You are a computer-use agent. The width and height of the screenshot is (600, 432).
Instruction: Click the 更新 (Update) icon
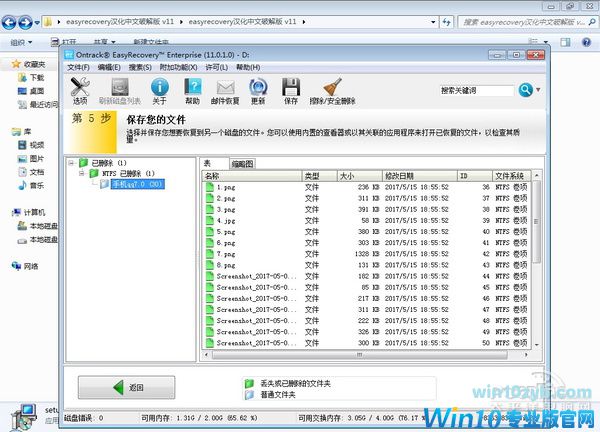tap(258, 91)
